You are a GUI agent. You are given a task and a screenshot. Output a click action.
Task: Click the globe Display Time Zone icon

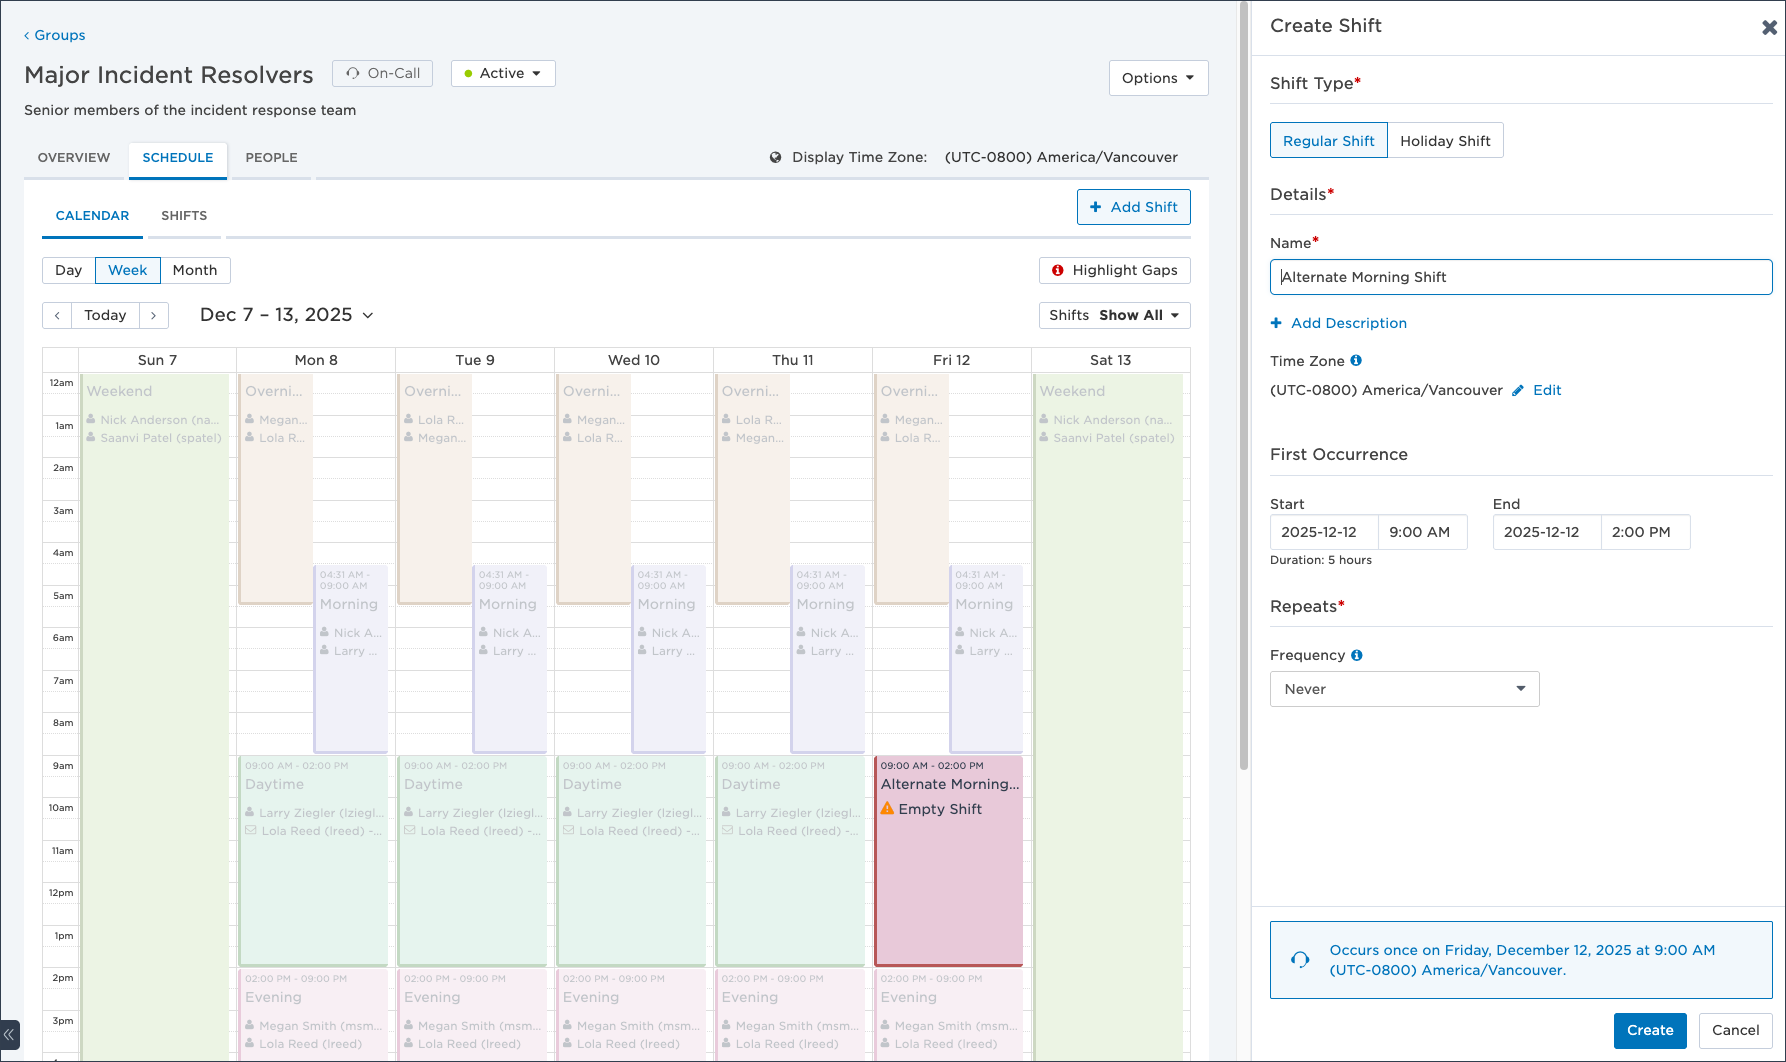775,158
